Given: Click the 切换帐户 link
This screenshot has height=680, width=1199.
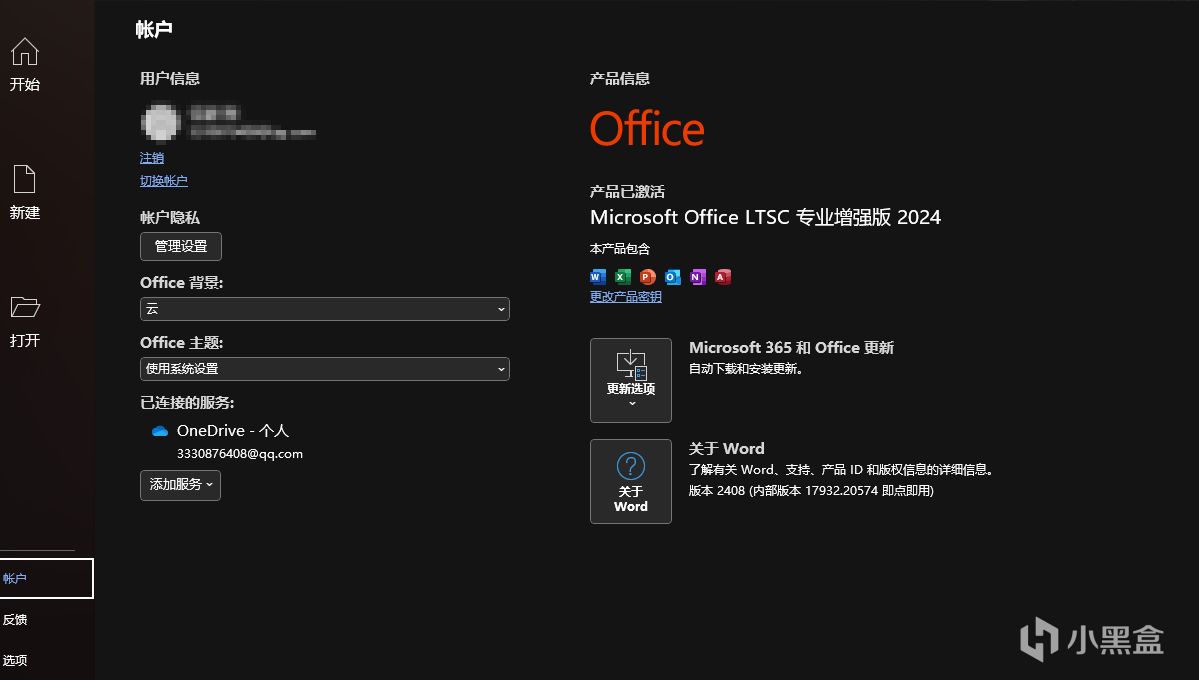Looking at the screenshot, I should (164, 181).
